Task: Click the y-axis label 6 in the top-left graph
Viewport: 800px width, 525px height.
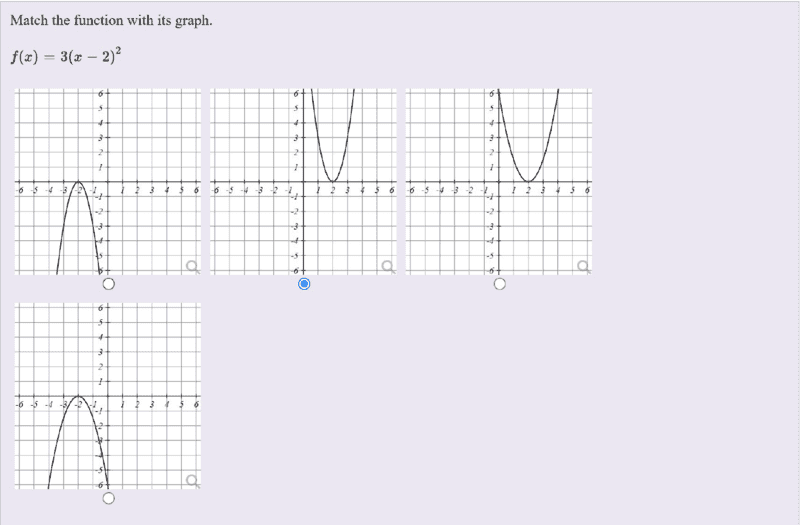Action: tap(100, 94)
